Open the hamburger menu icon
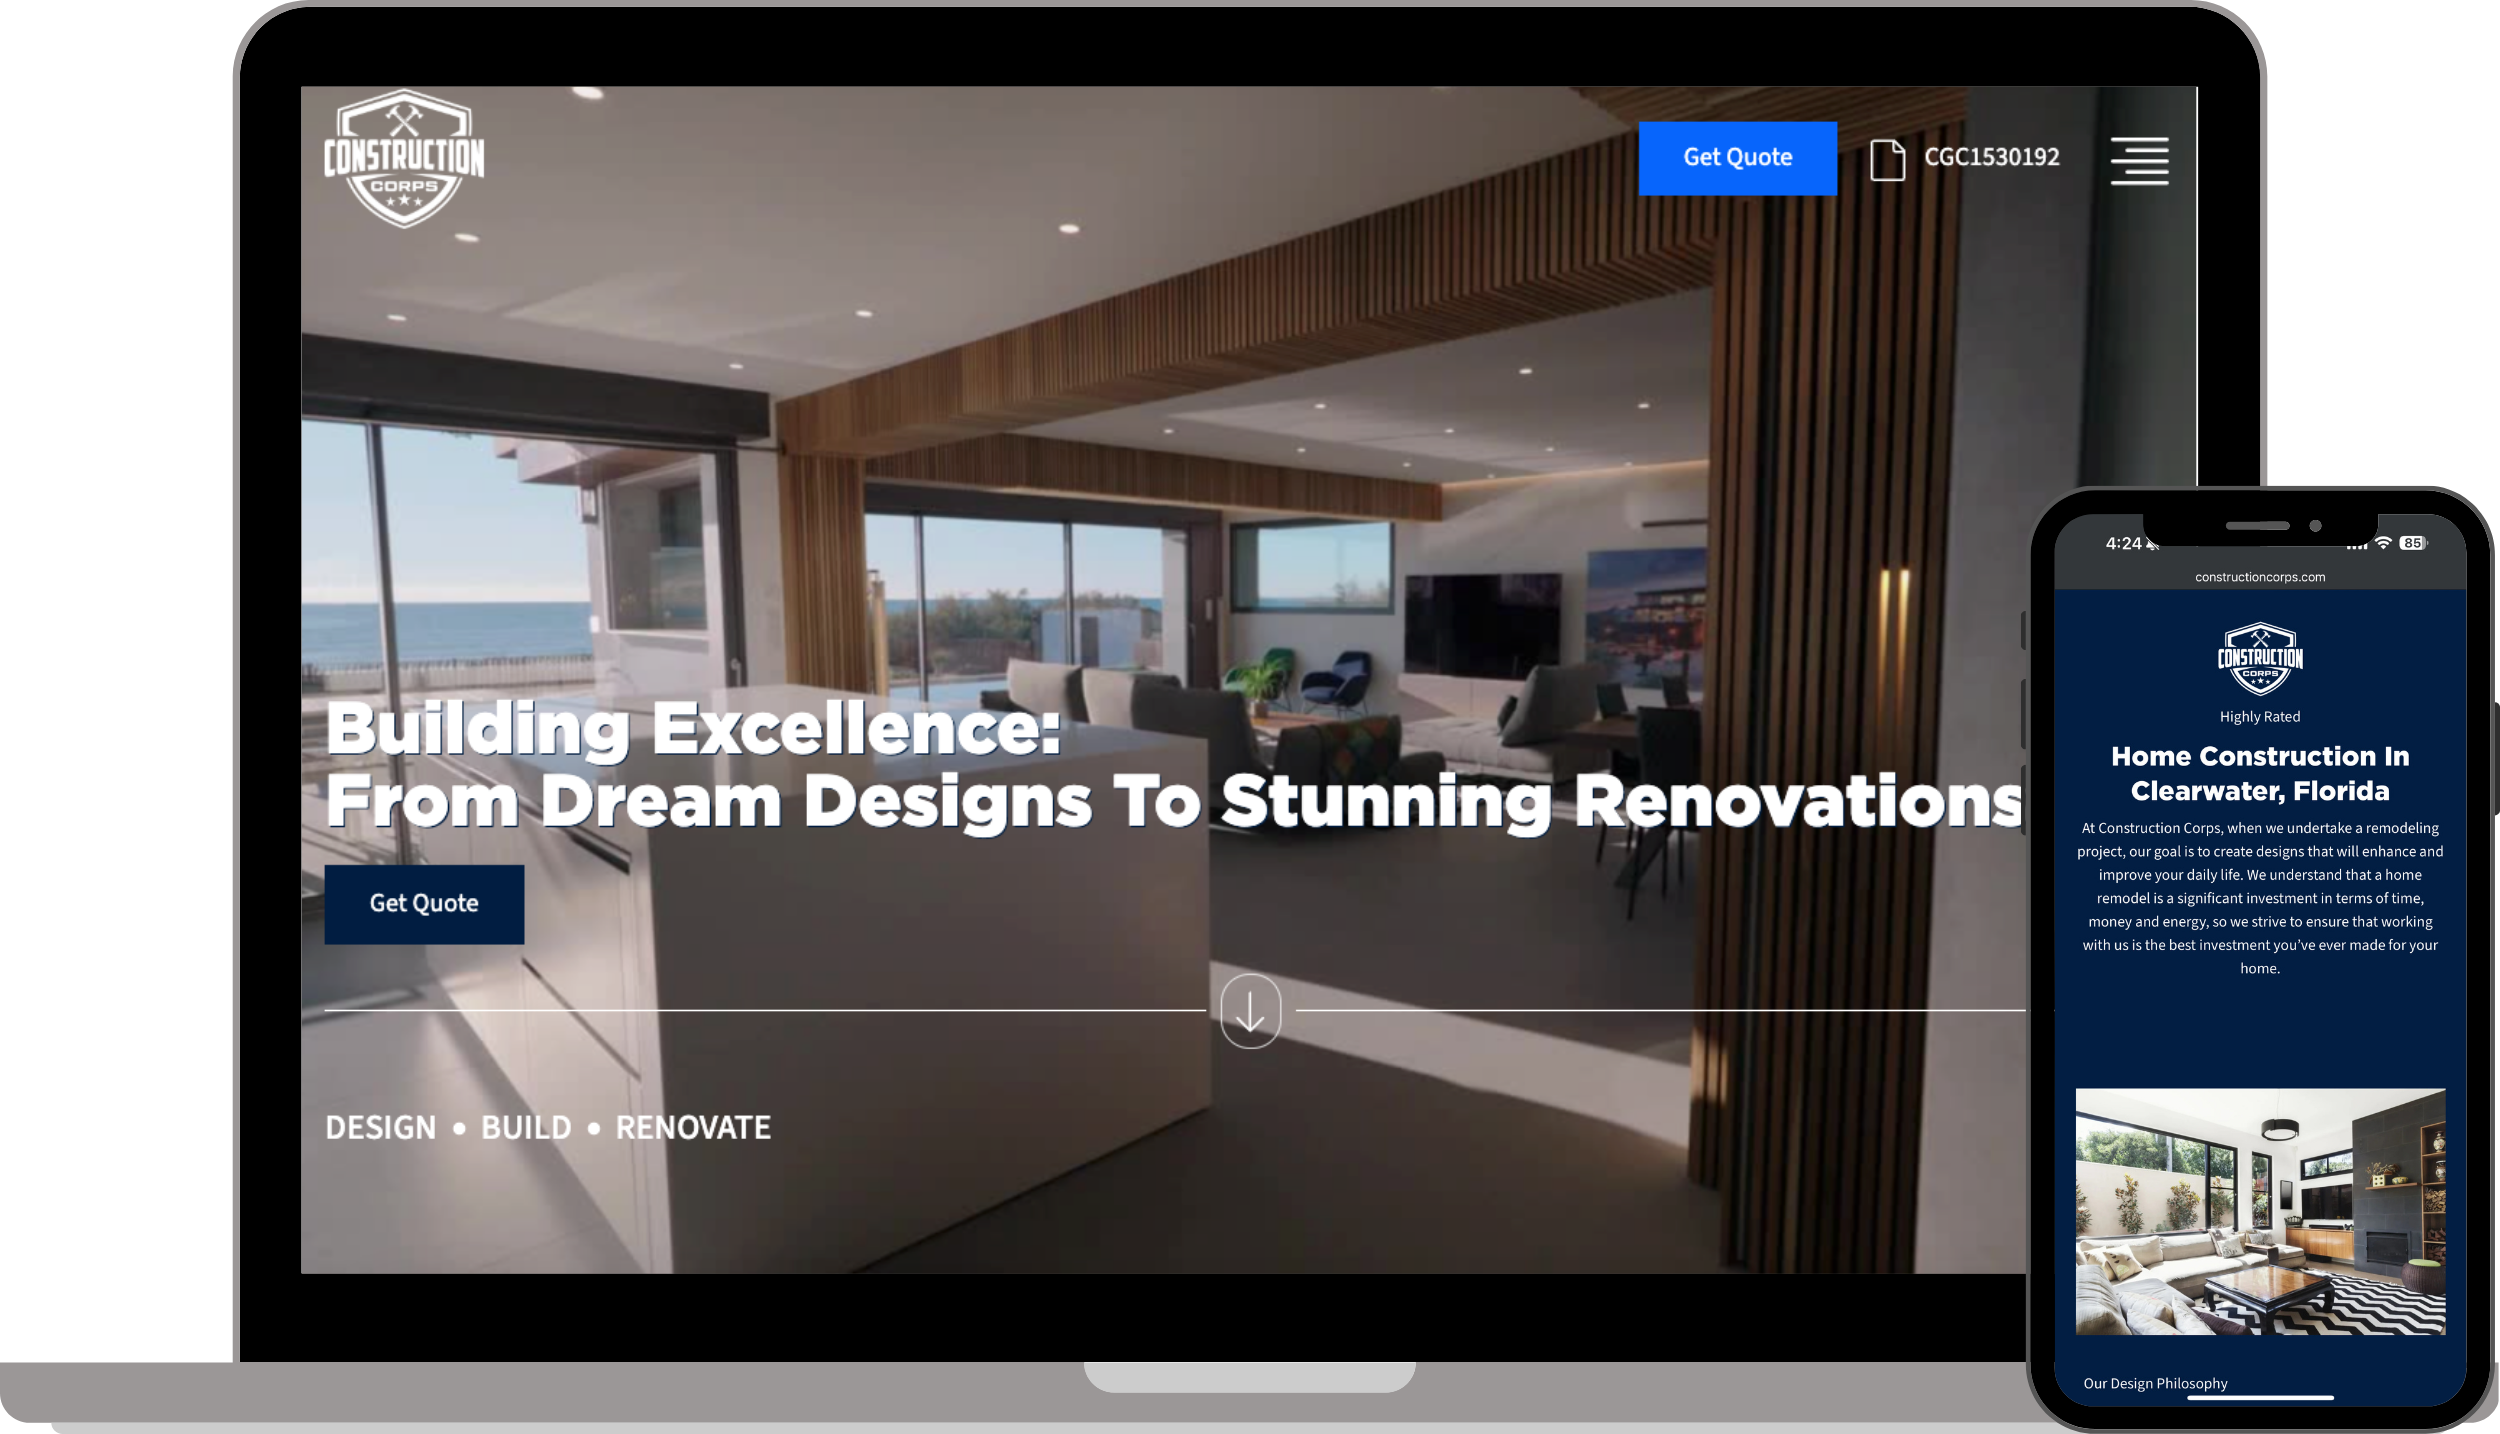This screenshot has width=2500, height=1434. (2139, 160)
